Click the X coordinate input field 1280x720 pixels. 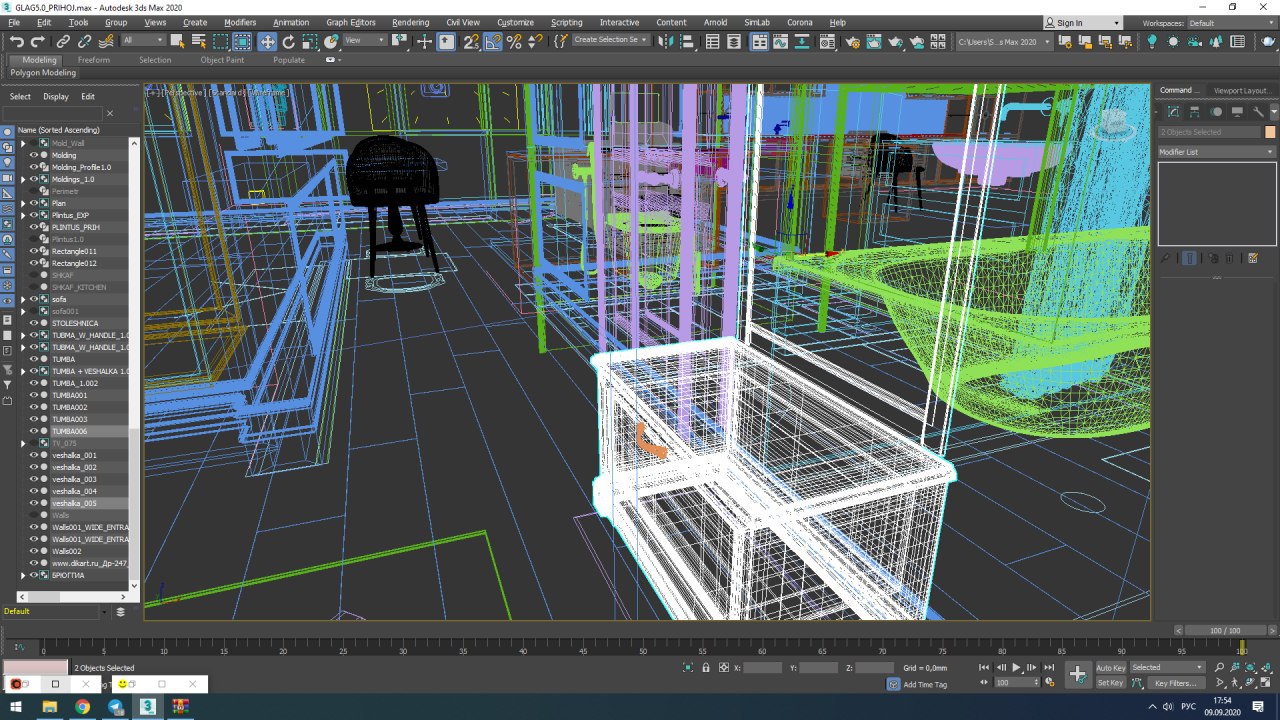pos(763,668)
